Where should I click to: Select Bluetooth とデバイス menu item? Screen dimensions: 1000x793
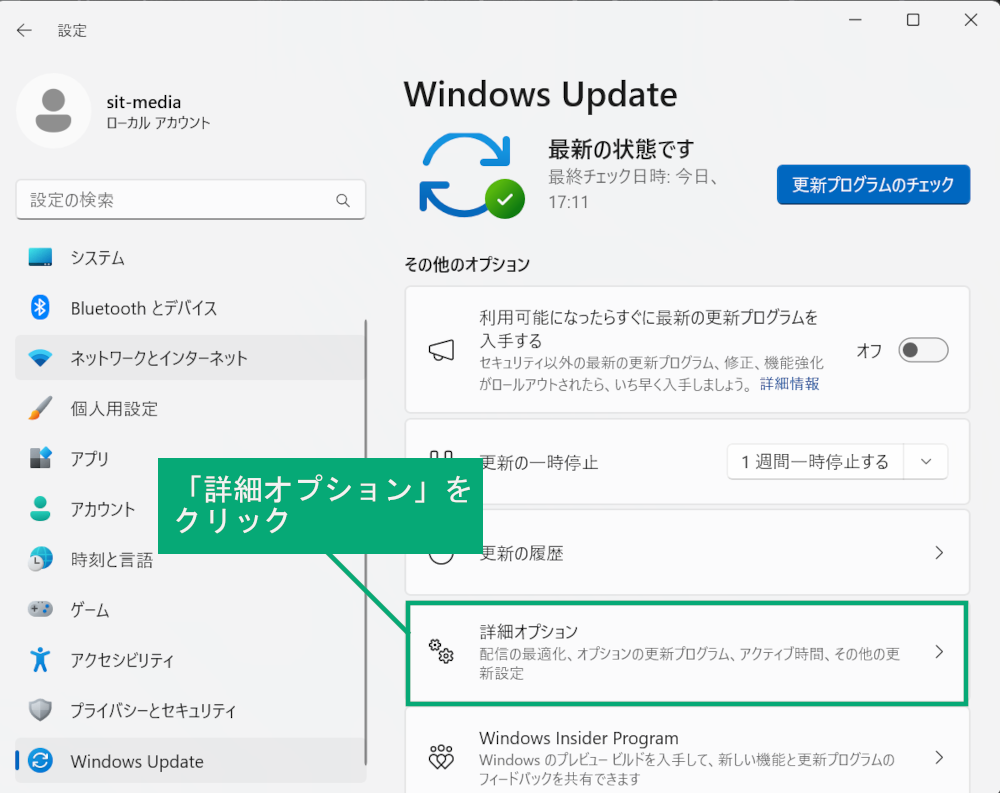point(190,308)
